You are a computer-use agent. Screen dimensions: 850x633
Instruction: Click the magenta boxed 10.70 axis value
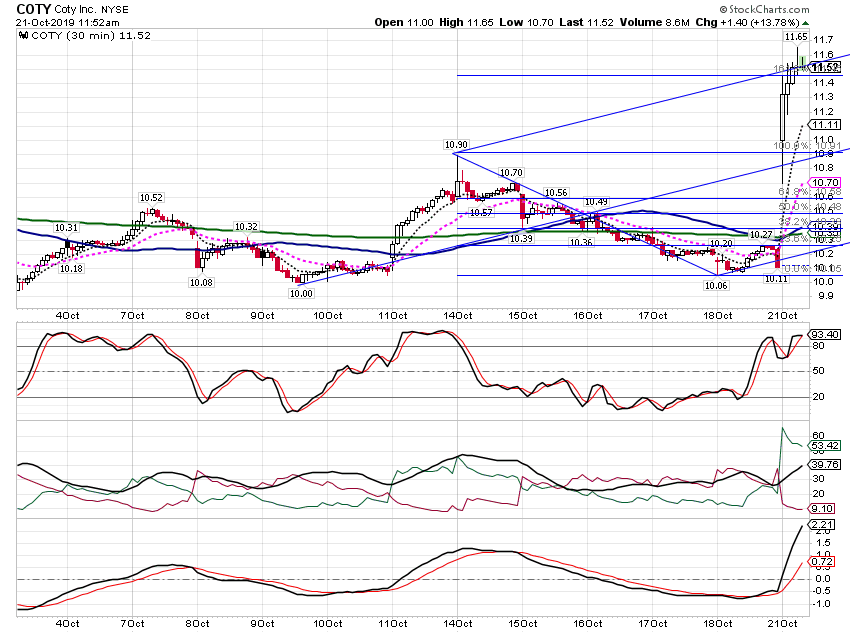(825, 183)
